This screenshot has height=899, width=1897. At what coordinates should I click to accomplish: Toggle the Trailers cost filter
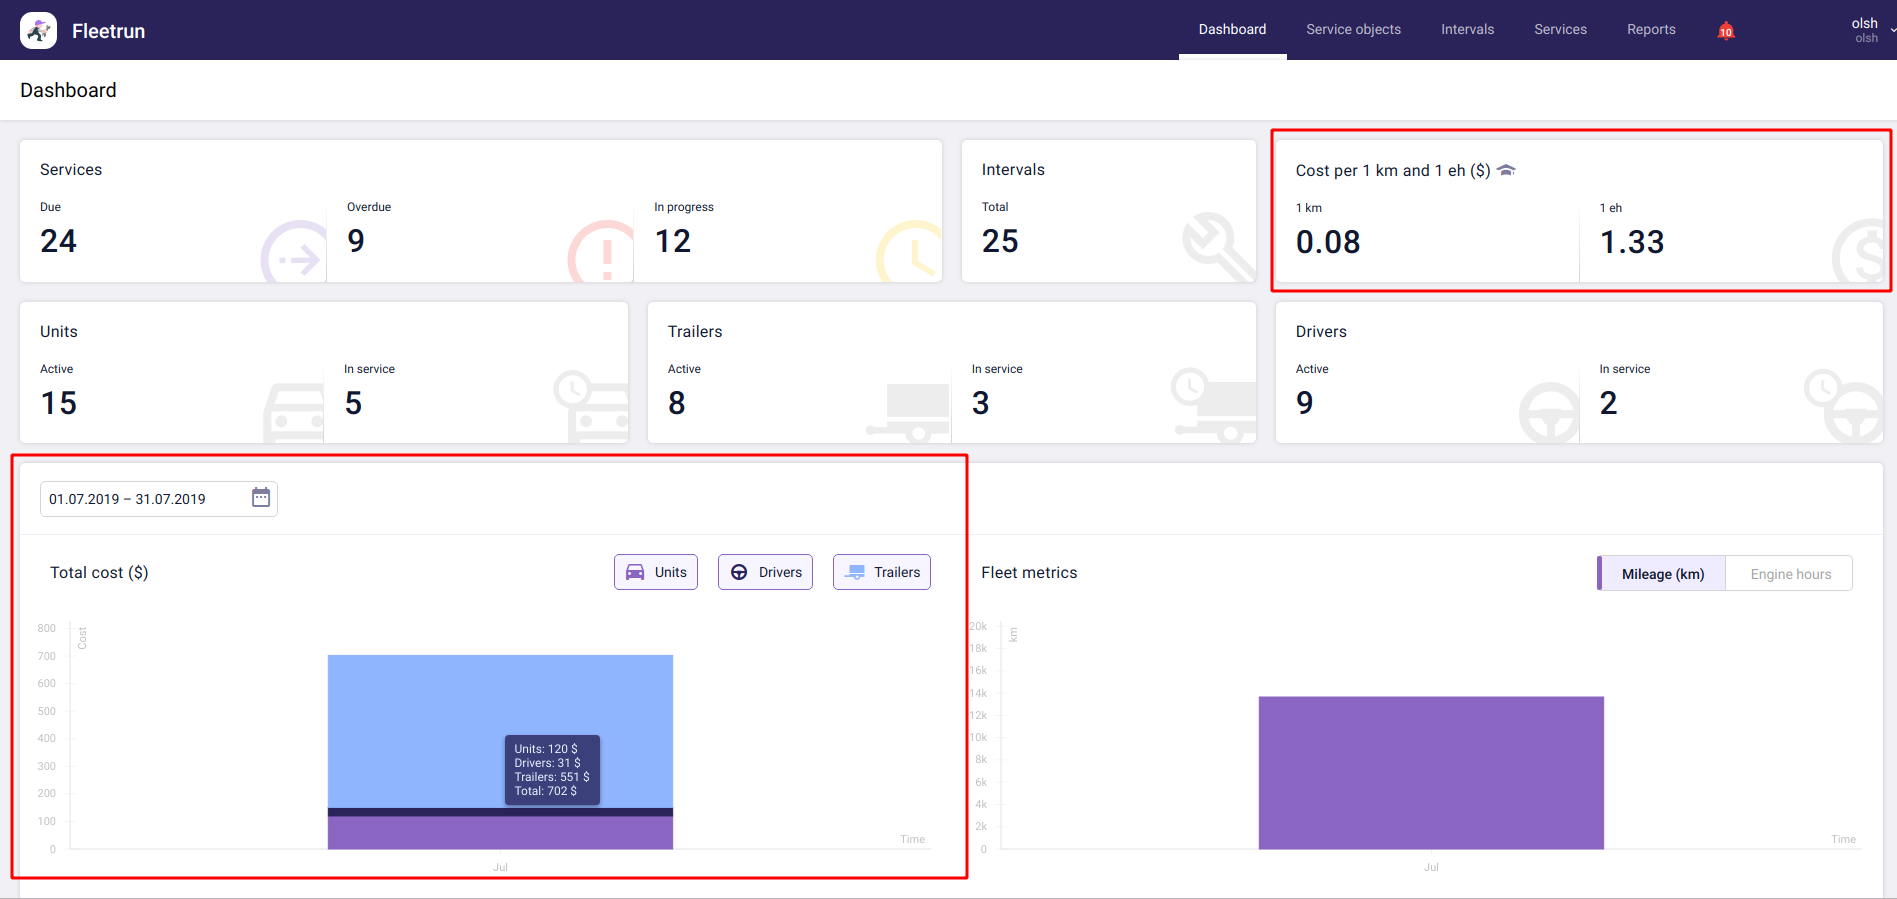[x=881, y=573]
